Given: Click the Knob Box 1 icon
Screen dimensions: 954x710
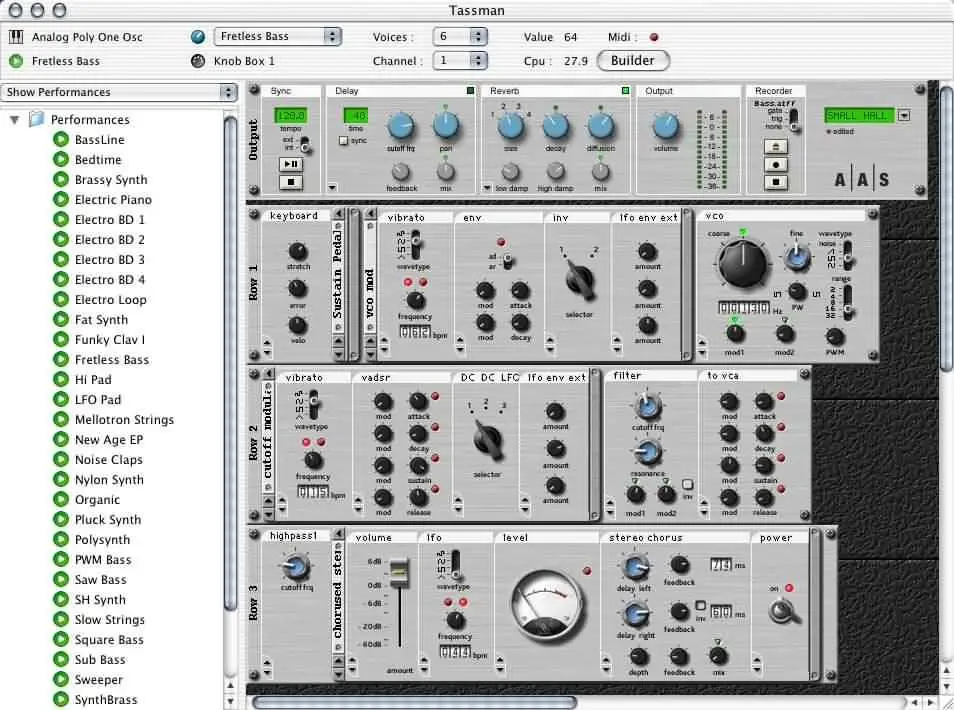Looking at the screenshot, I should 198,61.
